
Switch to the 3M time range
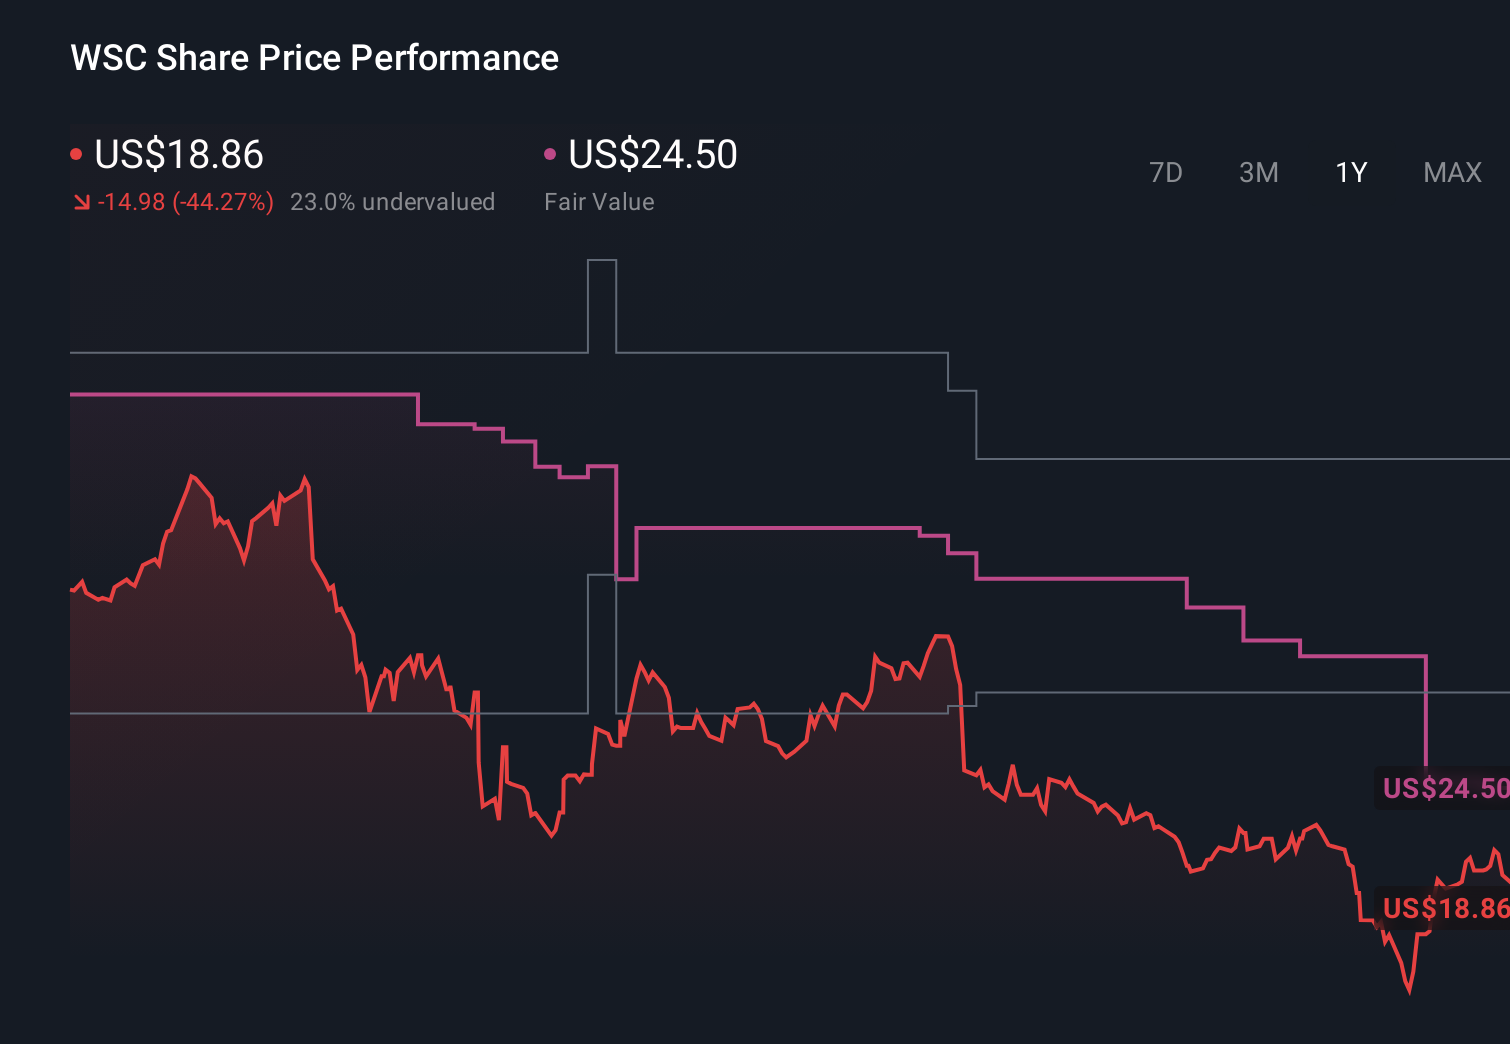[x=1258, y=172]
